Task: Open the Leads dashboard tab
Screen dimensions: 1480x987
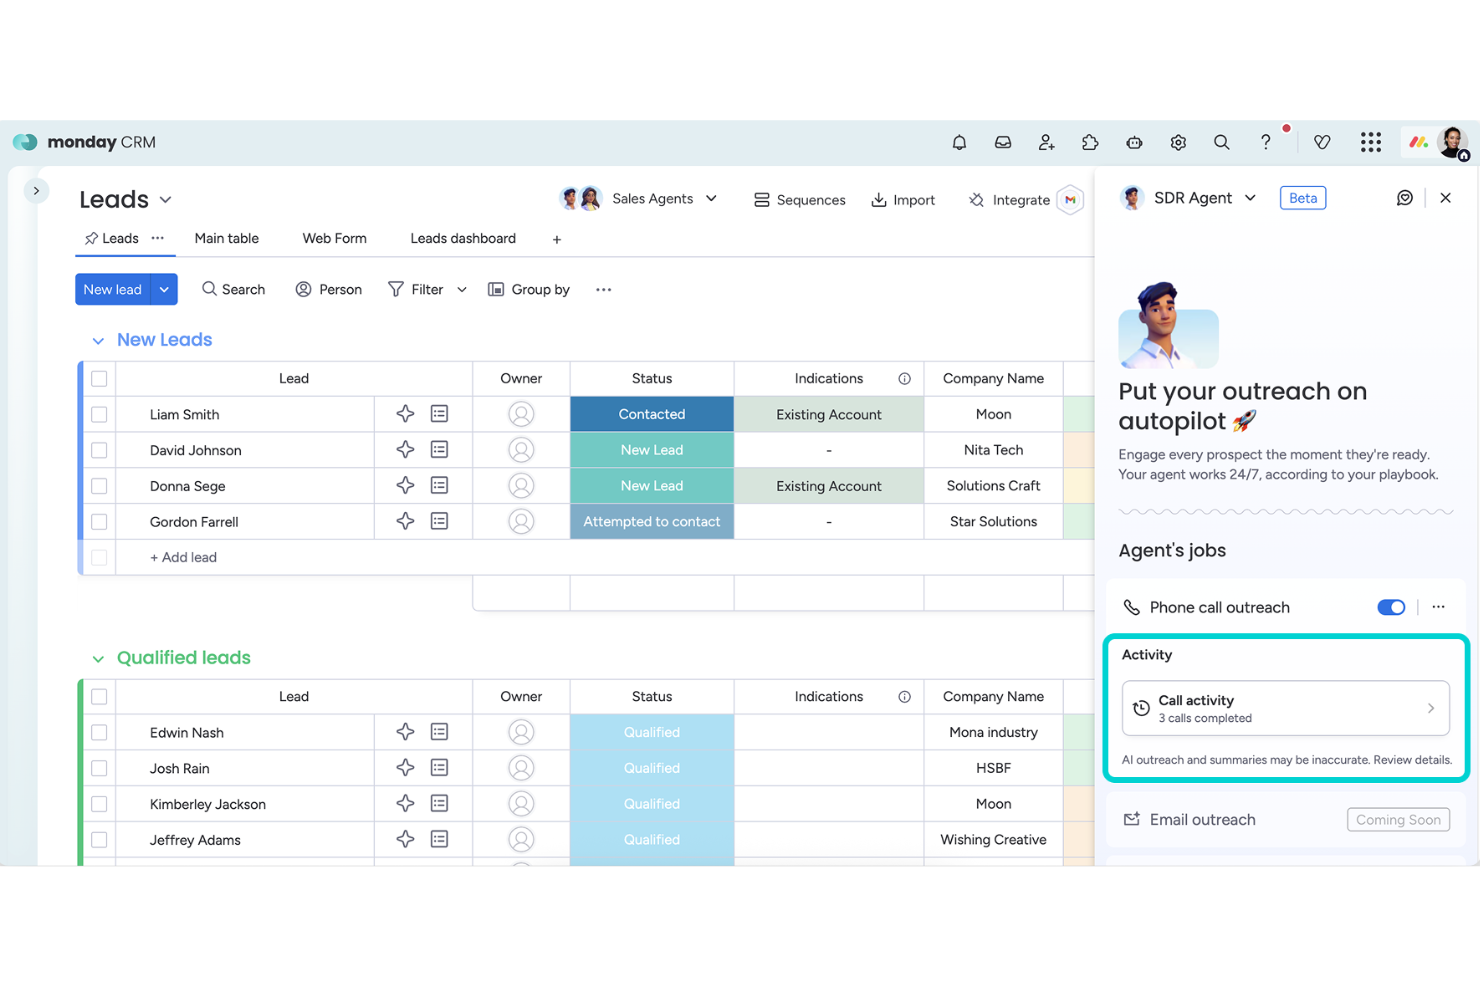Action: coord(462,238)
